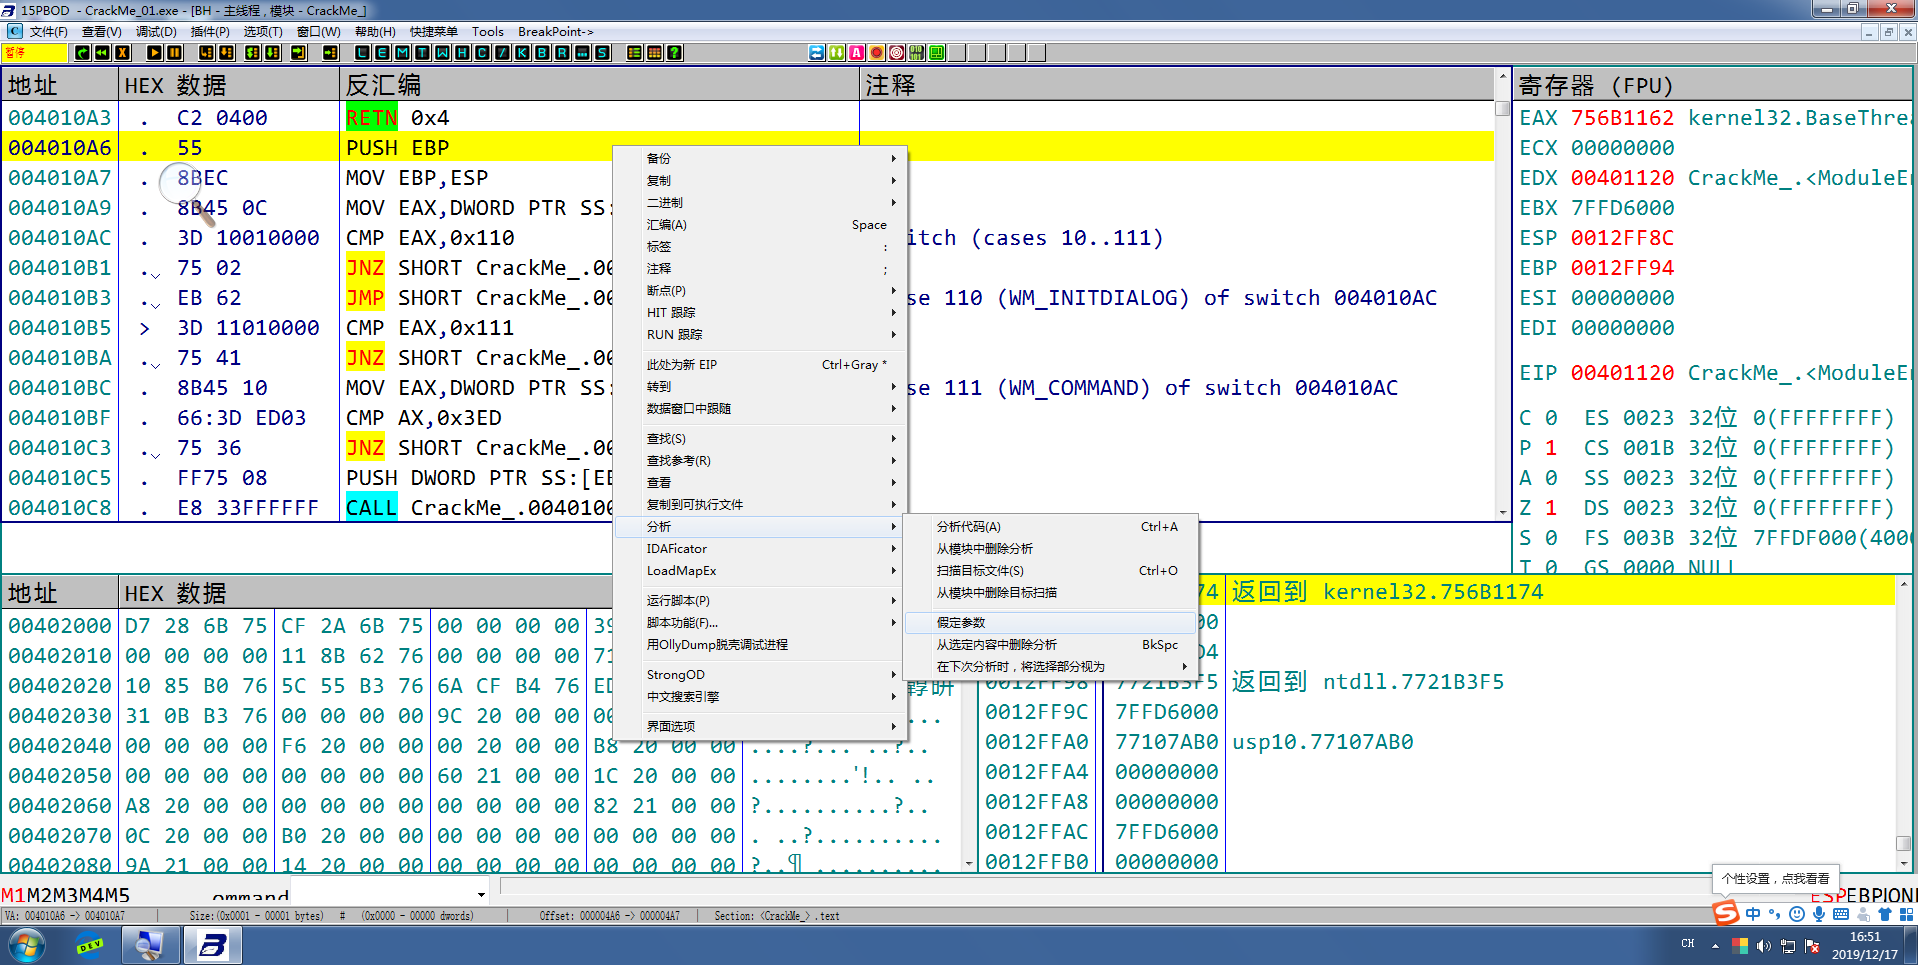
Task: Open the BreakPoint-> menu
Action: tap(556, 32)
